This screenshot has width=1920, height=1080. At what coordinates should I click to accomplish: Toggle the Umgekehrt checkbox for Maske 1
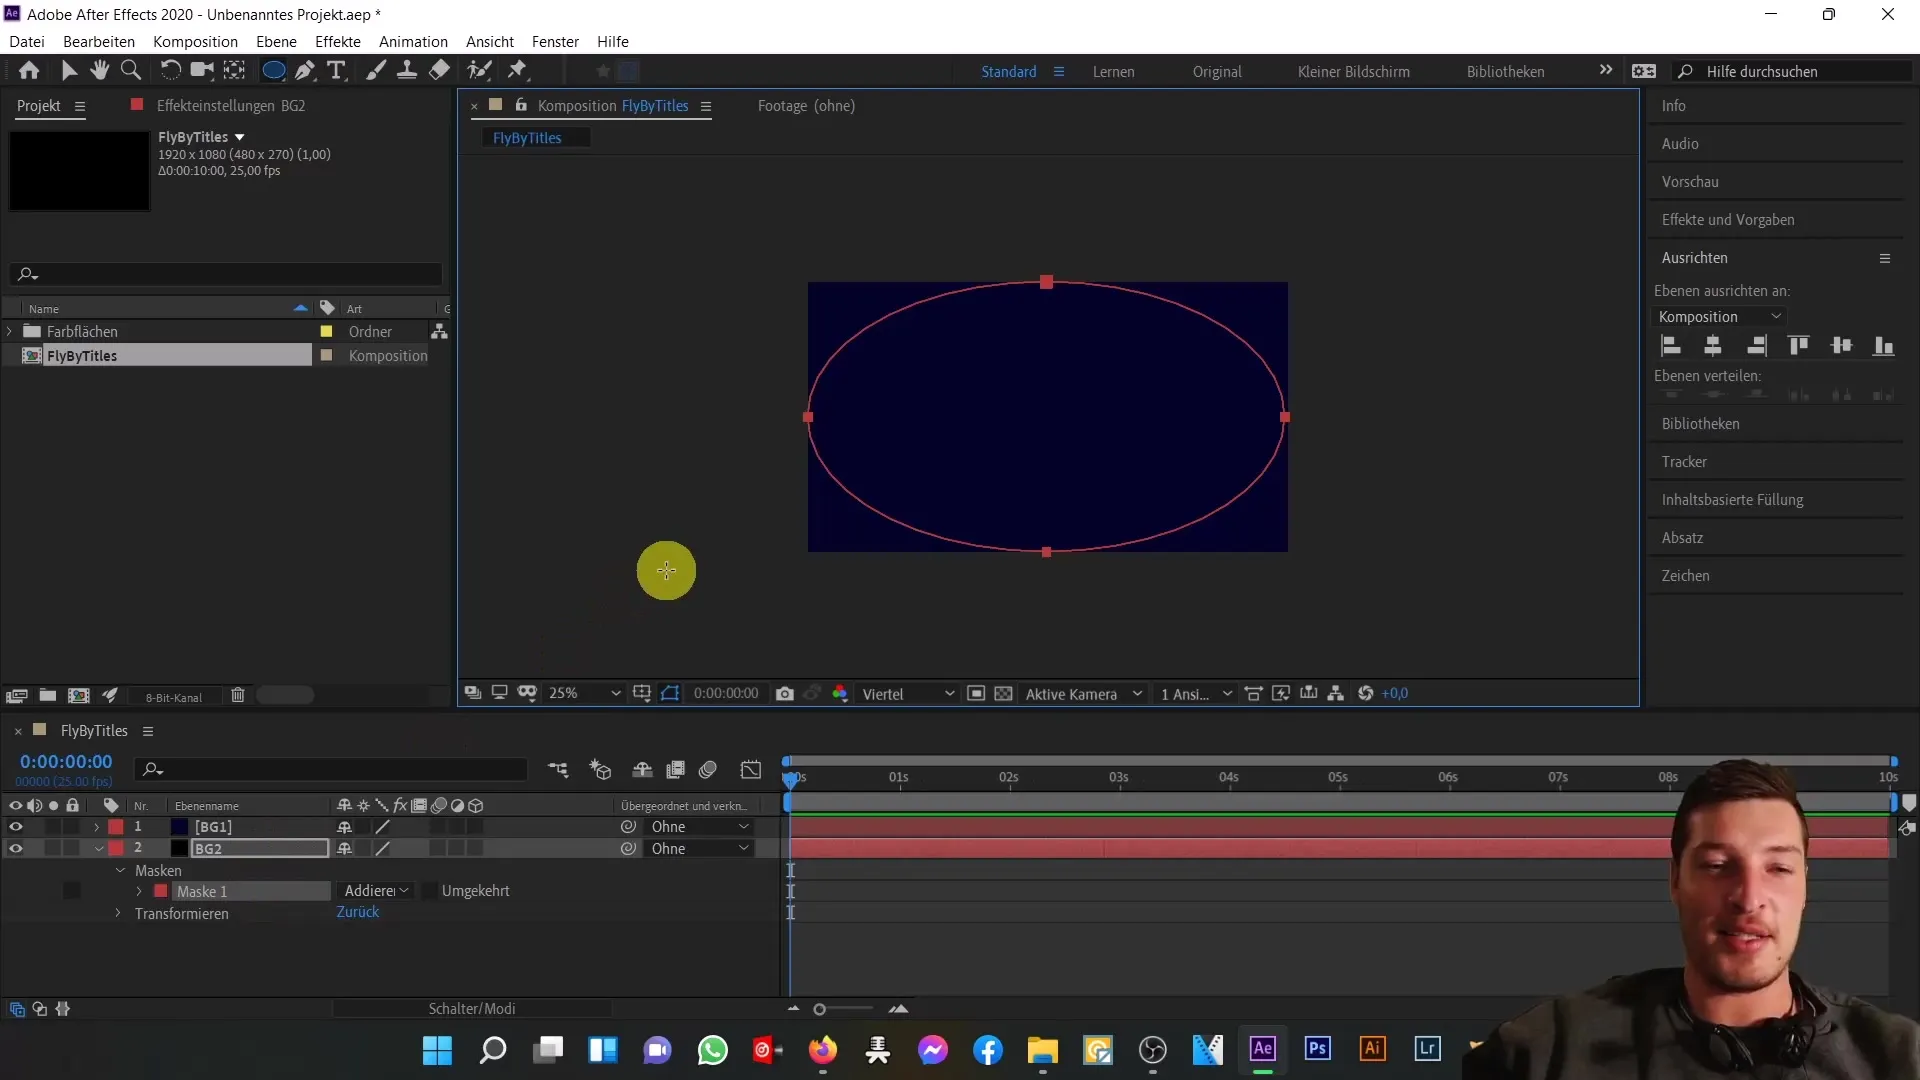point(430,891)
